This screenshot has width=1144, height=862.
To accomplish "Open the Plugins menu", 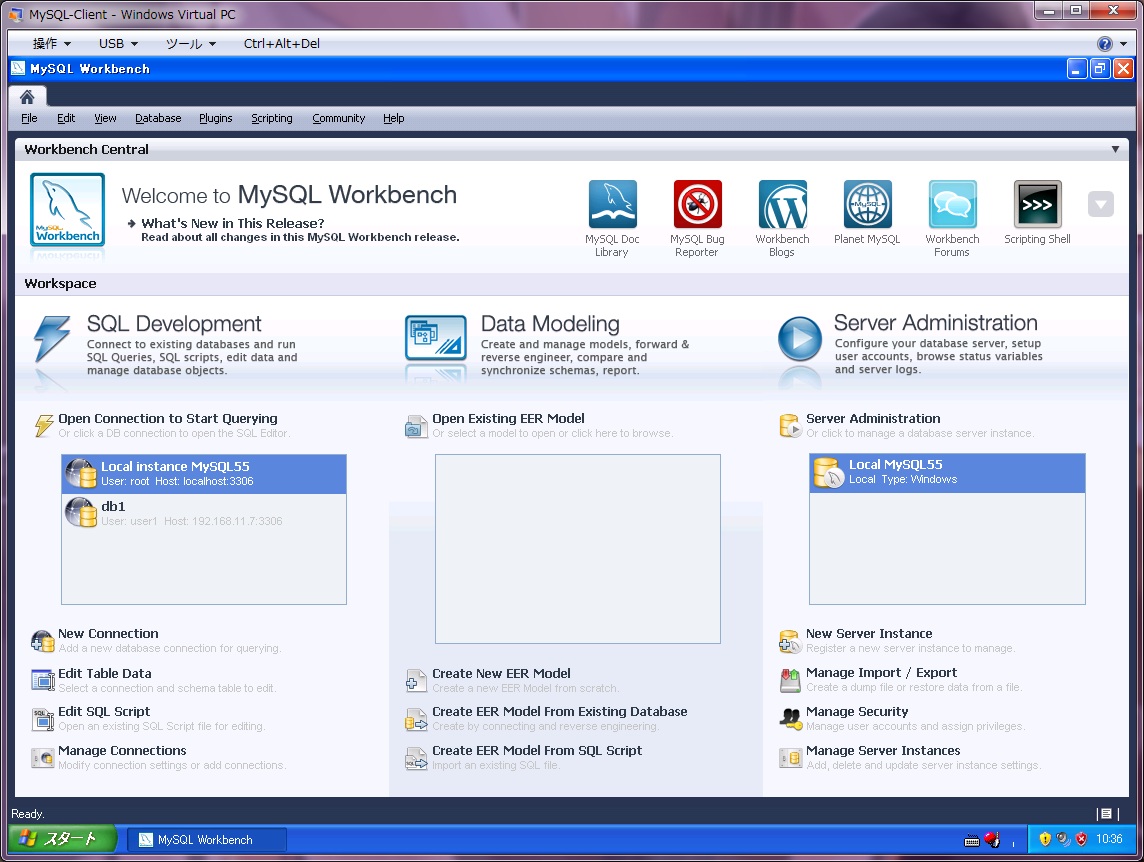I will (216, 118).
